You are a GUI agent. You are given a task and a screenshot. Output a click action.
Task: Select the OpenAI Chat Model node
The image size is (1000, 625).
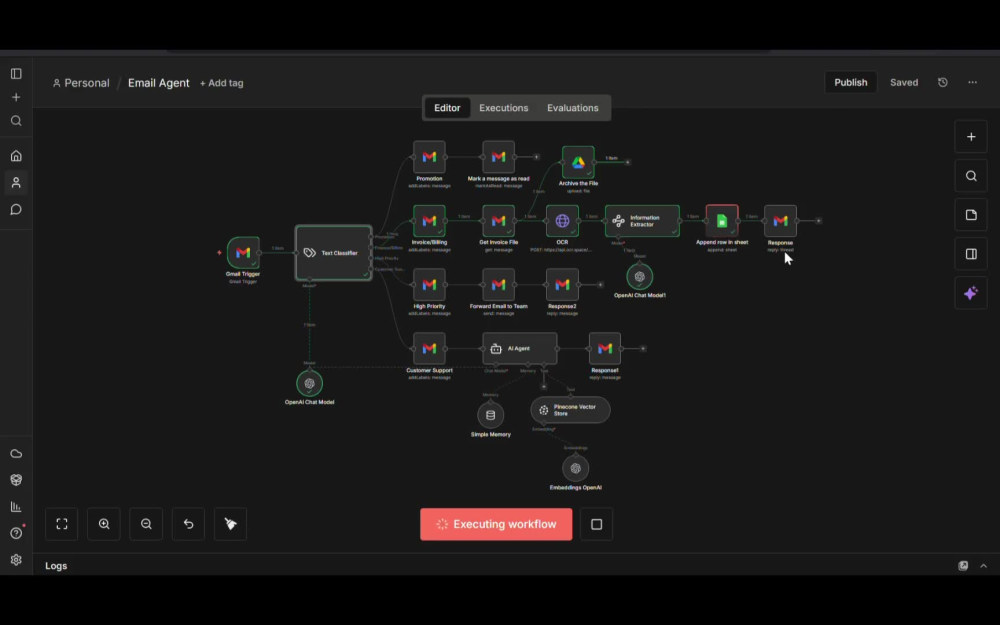point(309,383)
